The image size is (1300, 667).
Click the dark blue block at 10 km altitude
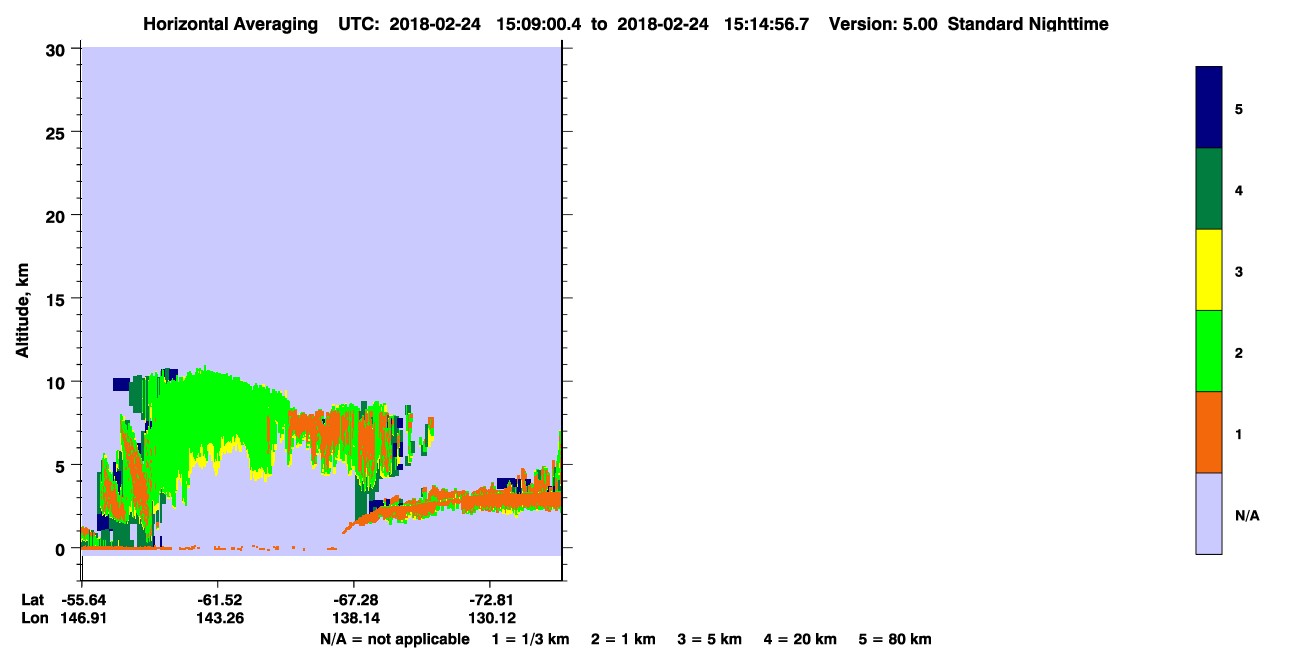(121, 384)
